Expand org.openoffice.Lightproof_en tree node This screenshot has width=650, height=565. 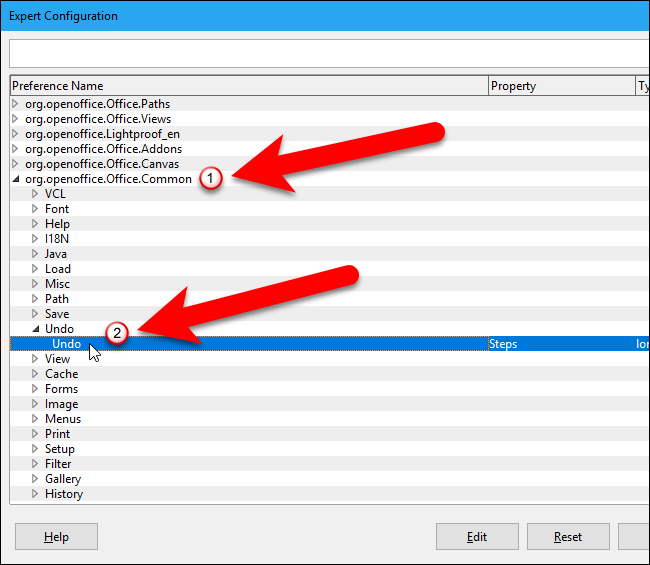(15, 134)
